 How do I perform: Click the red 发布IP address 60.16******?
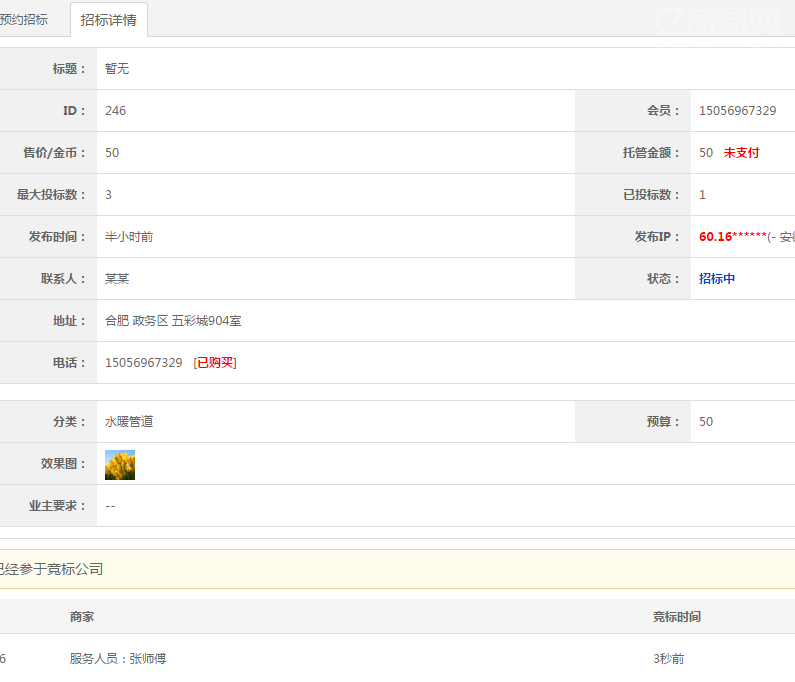(732, 237)
